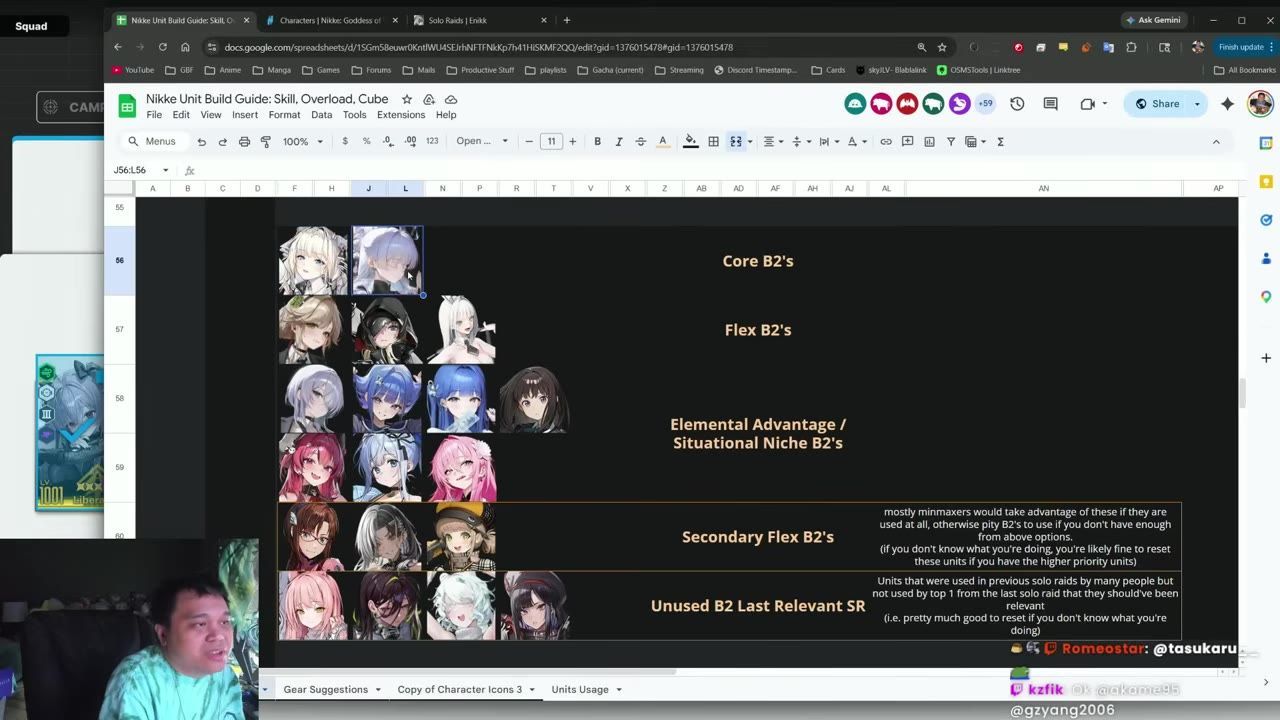
Task: Open the Functions sigma menu
Action: pyautogui.click(x=1000, y=142)
